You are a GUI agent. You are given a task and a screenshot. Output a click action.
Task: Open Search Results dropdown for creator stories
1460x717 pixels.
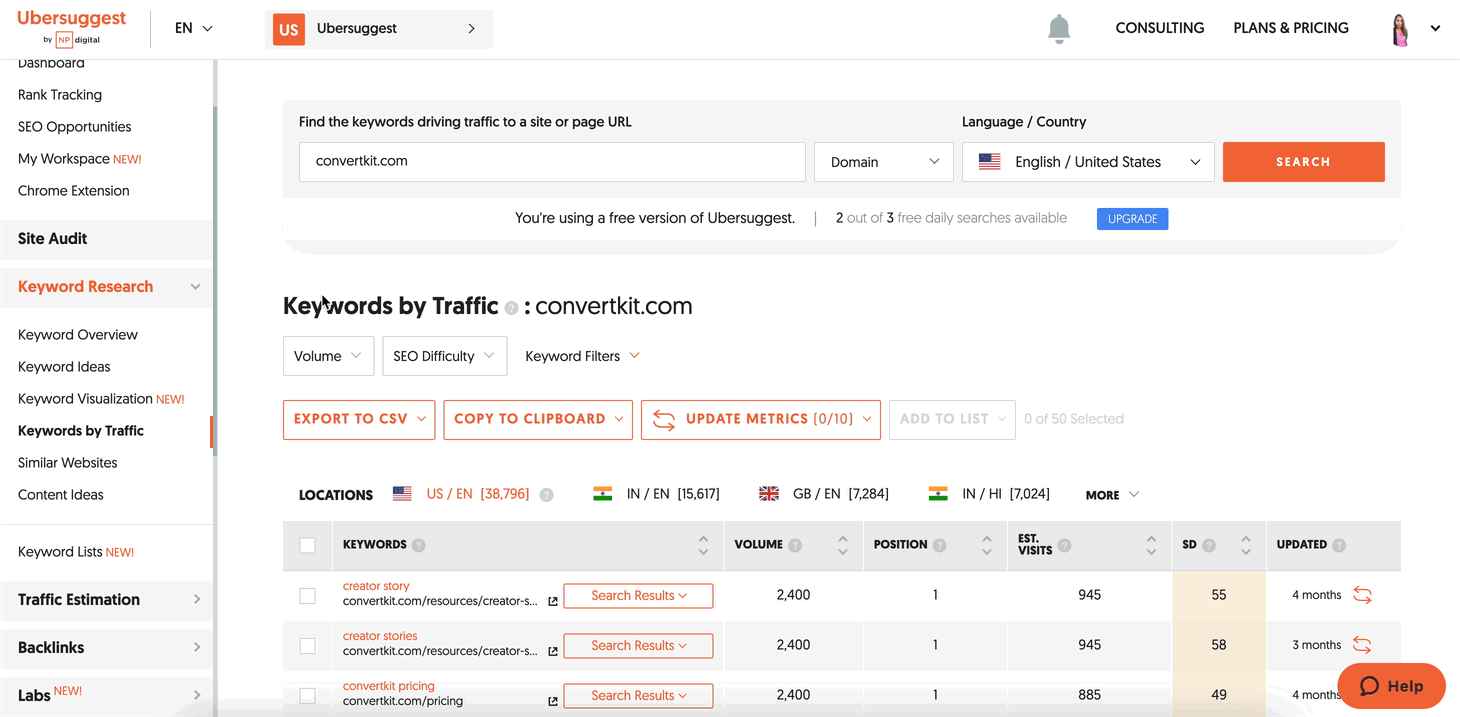tap(639, 646)
